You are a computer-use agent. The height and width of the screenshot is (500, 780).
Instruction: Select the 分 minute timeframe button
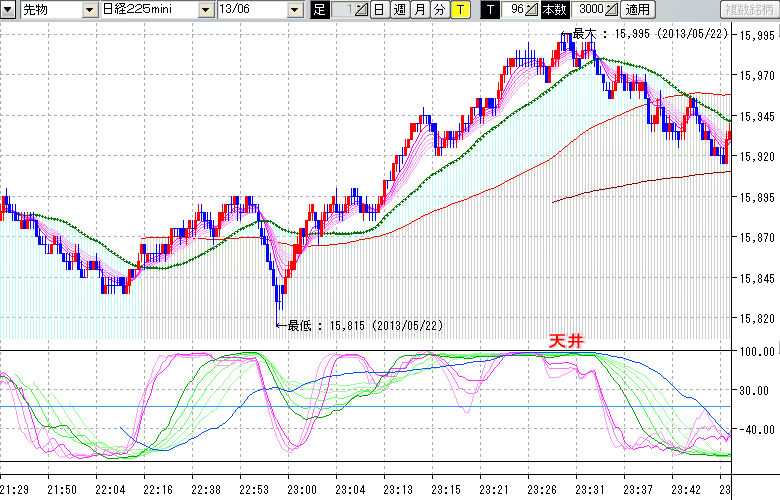coord(439,10)
